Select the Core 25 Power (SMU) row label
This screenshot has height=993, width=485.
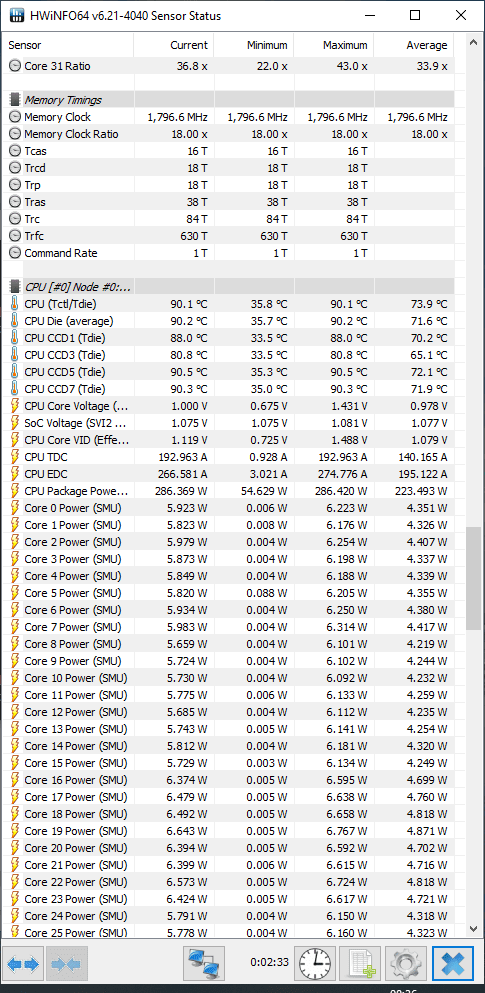75,933
